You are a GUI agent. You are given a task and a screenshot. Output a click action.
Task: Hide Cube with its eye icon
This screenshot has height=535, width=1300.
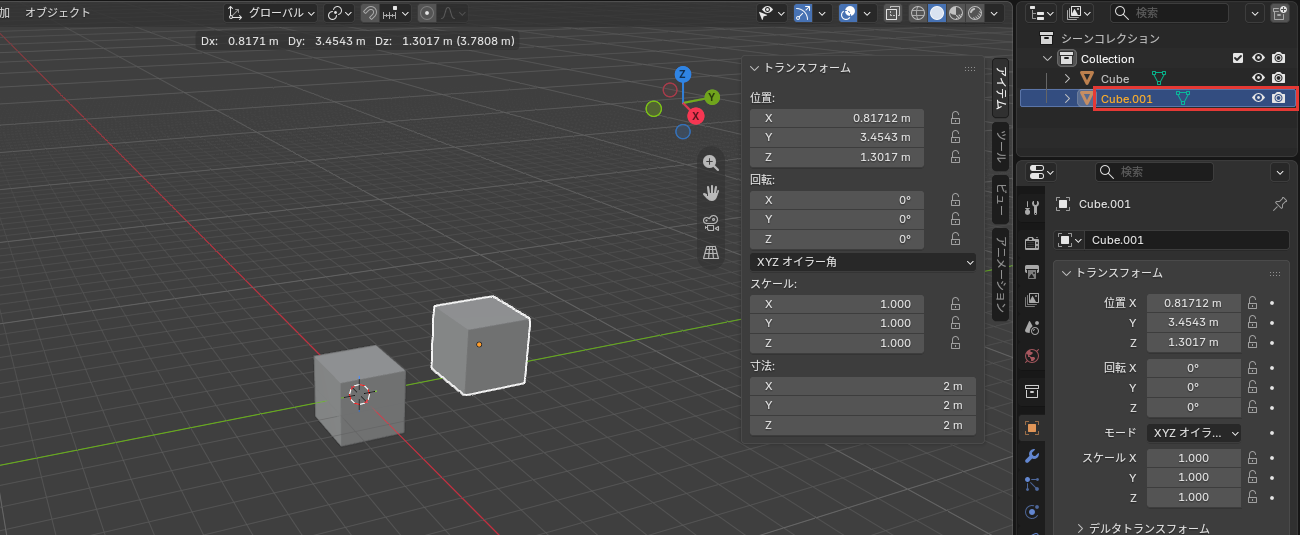1259,78
